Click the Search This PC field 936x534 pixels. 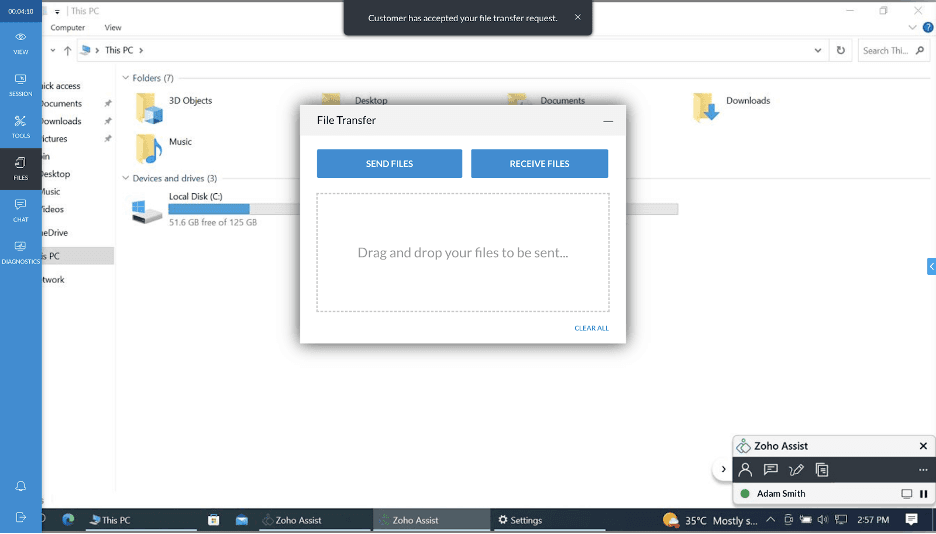point(894,51)
